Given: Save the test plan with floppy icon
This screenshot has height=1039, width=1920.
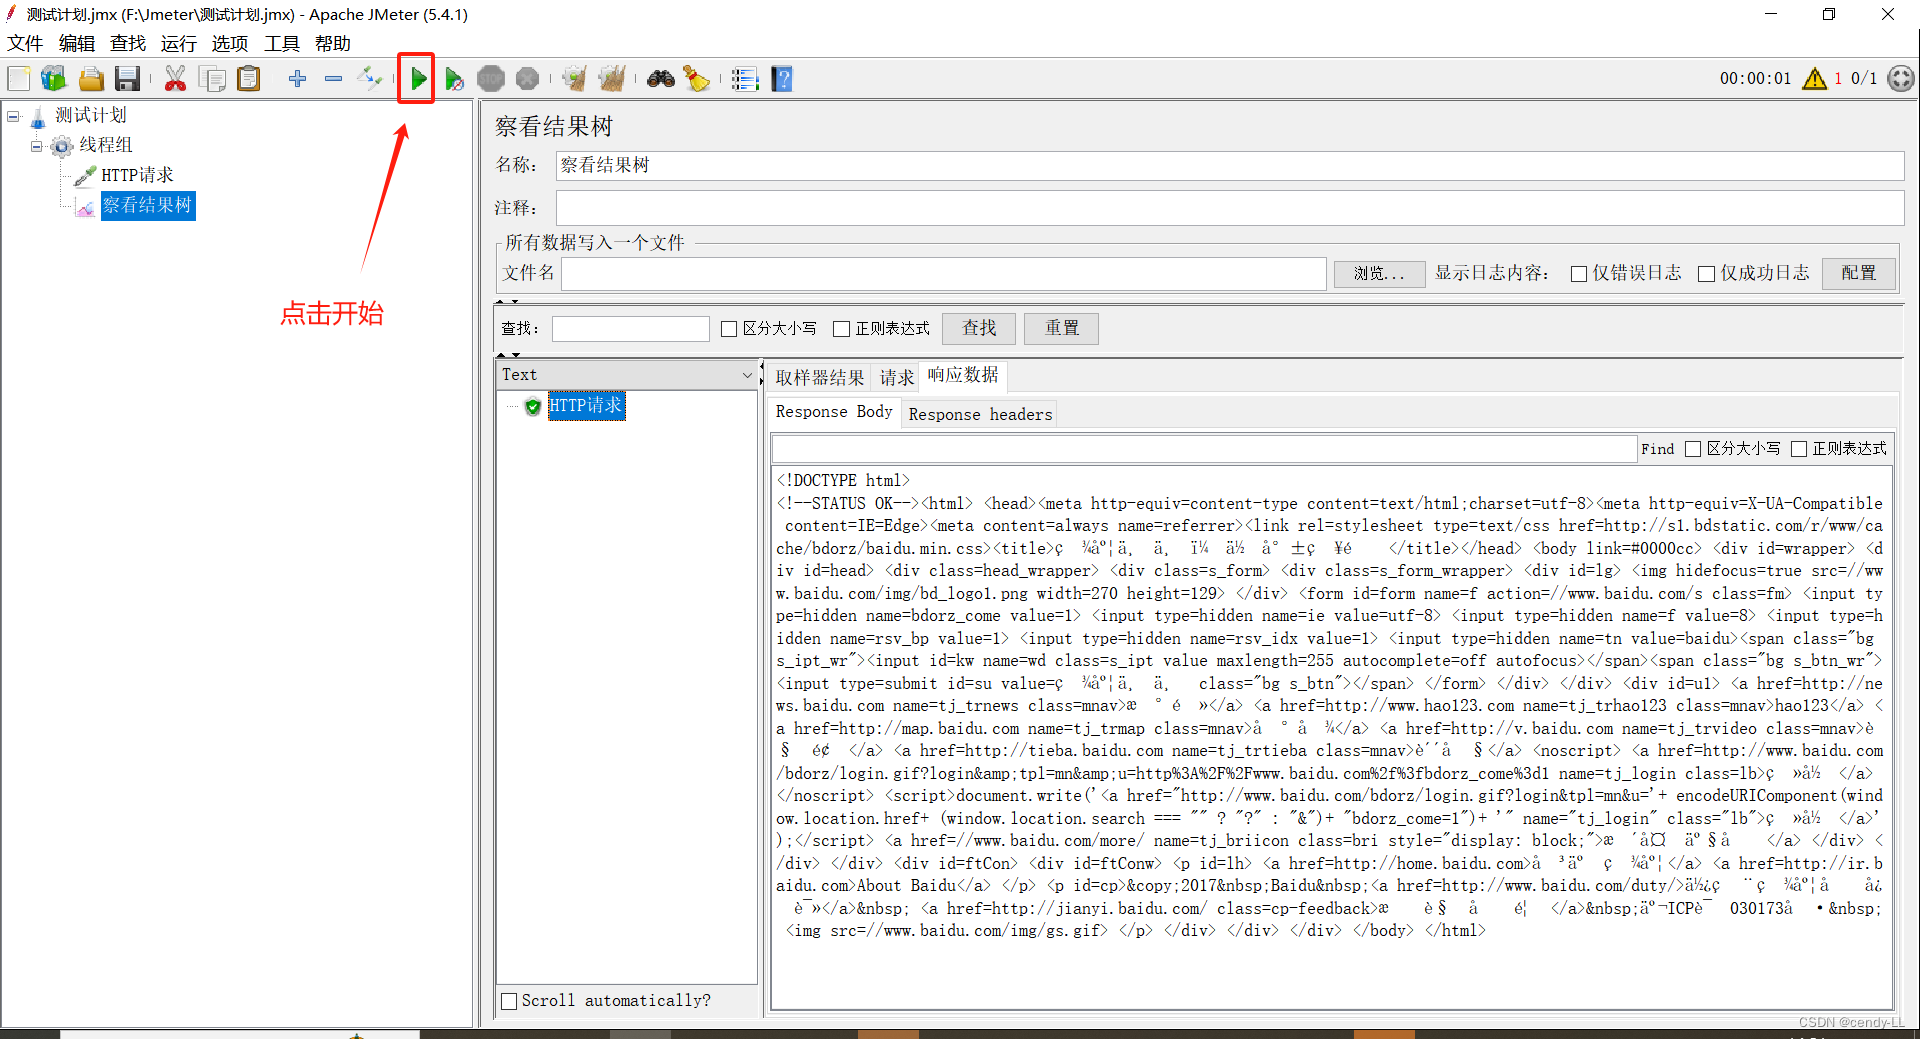Looking at the screenshot, I should pos(128,79).
